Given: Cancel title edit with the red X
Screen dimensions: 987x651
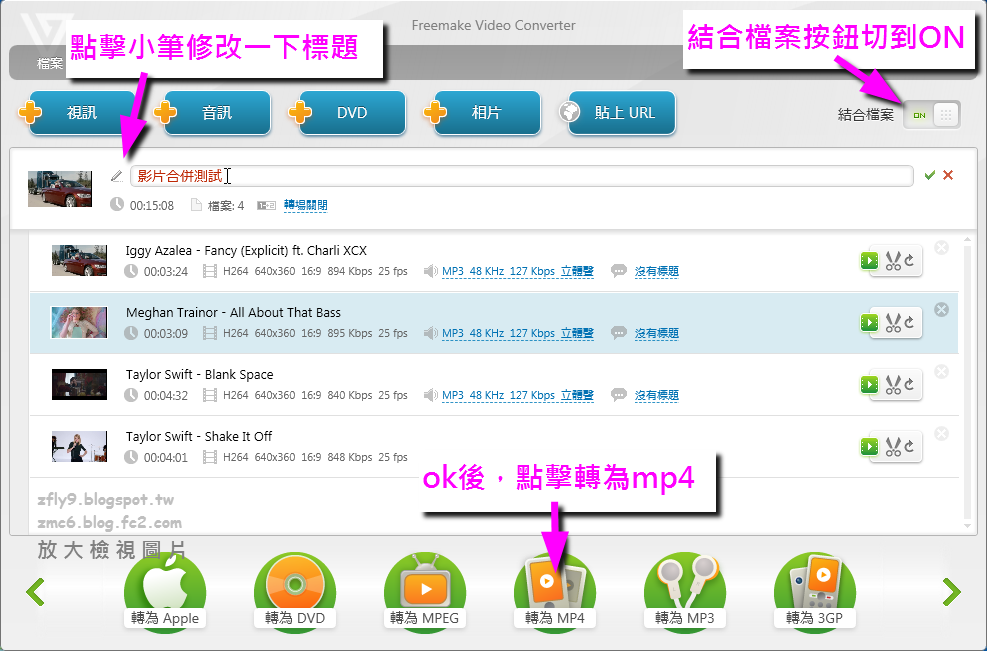Looking at the screenshot, I should click(948, 175).
